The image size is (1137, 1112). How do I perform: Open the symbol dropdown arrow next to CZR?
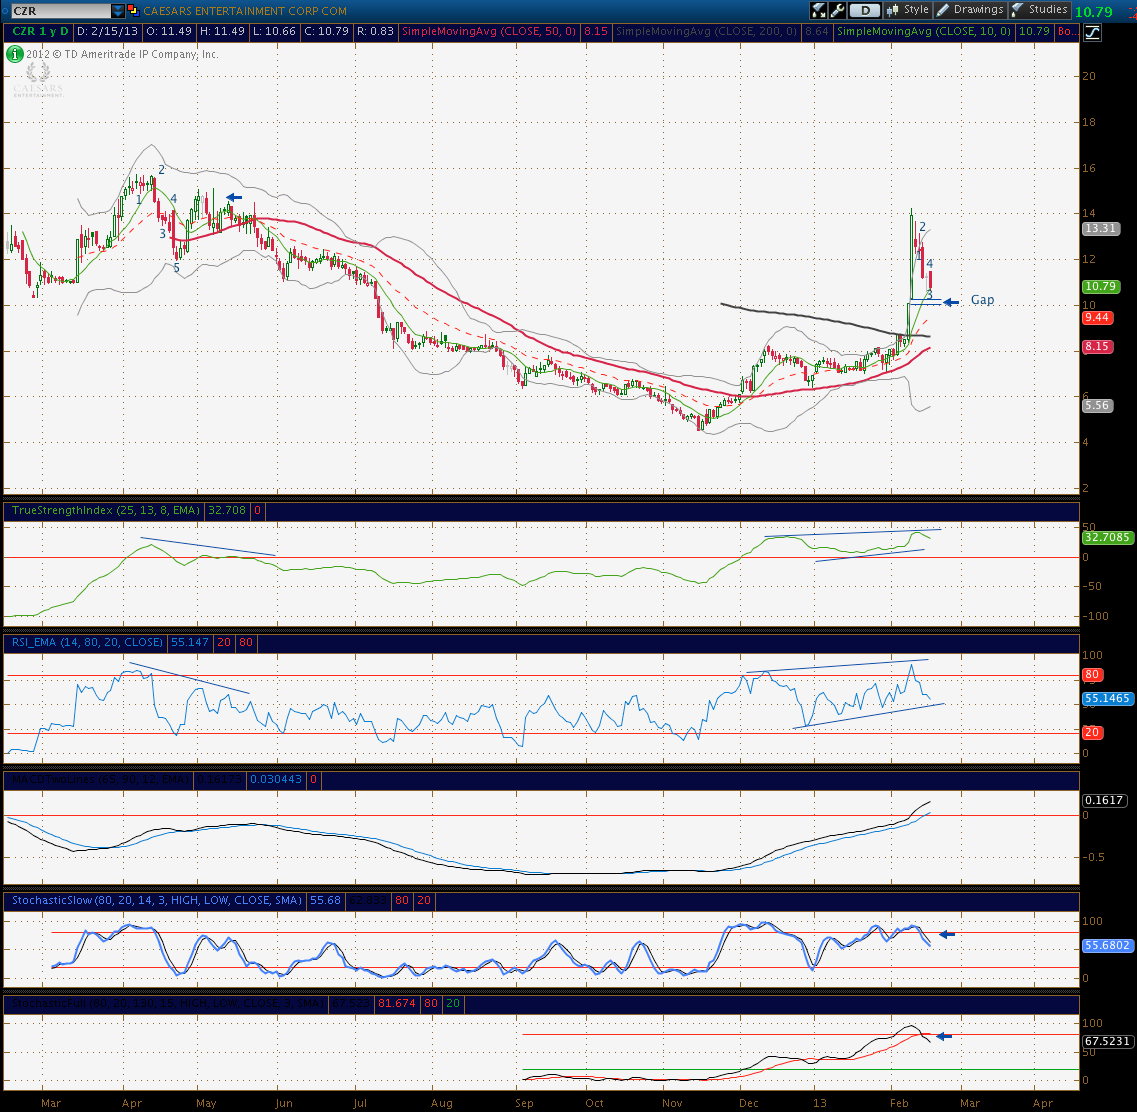117,11
